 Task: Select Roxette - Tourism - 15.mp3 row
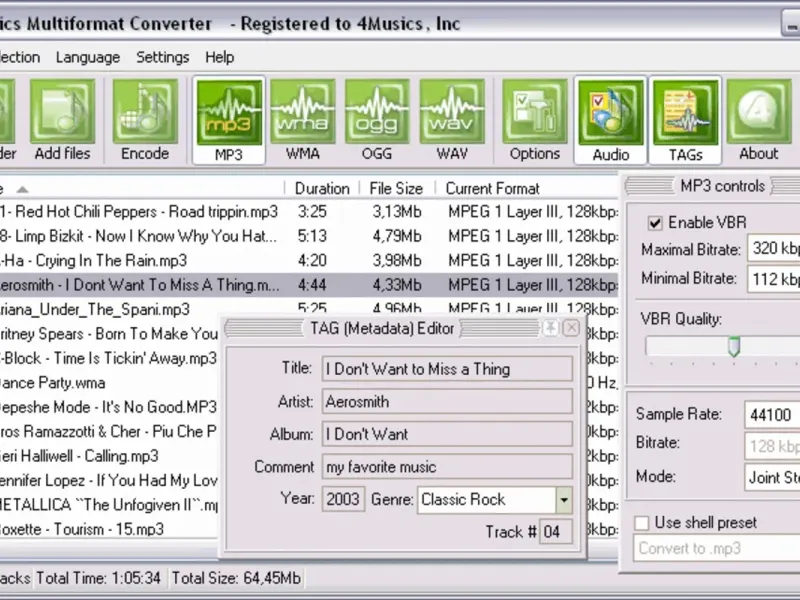point(109,530)
